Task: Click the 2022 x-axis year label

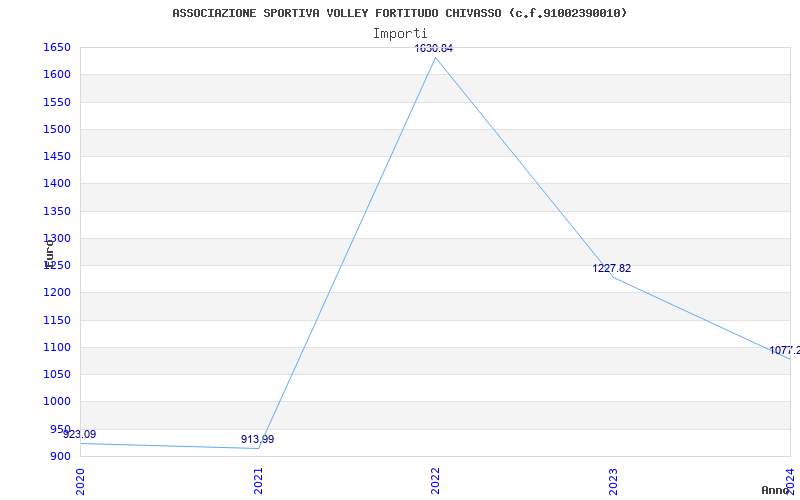Action: tap(435, 482)
